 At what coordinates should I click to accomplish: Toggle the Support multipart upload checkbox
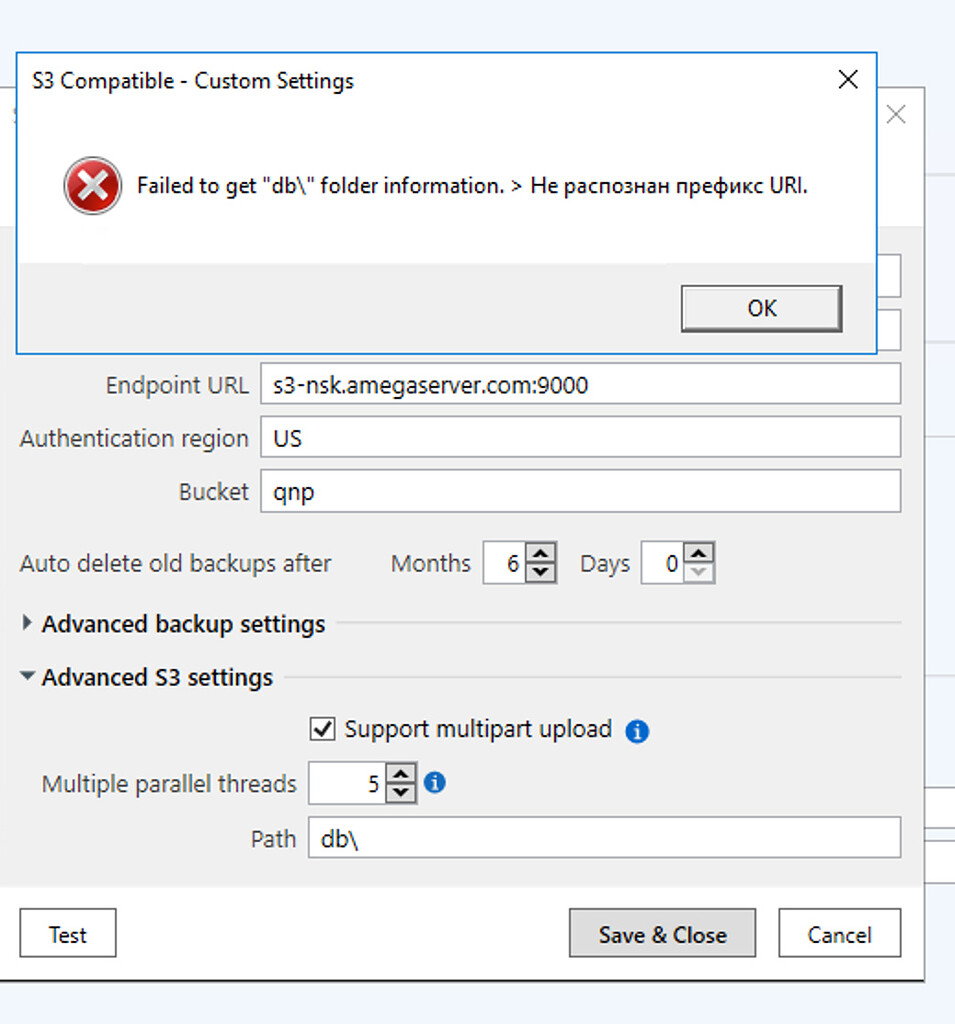(x=322, y=730)
